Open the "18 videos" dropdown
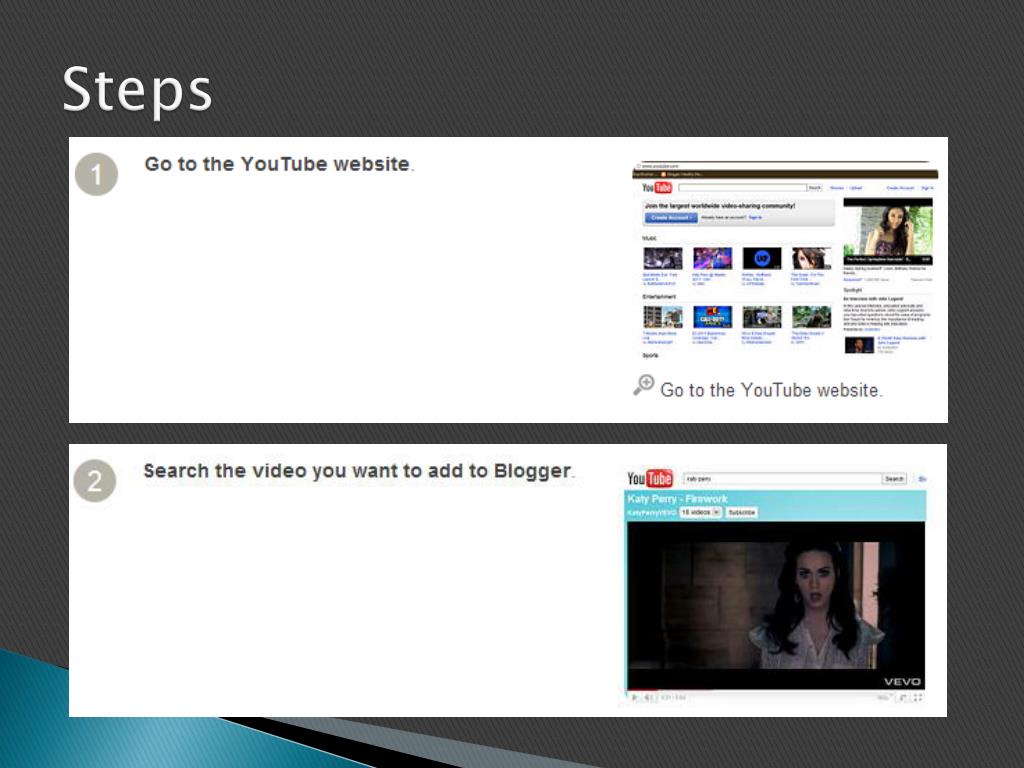The width and height of the screenshot is (1024, 768). click(x=700, y=513)
